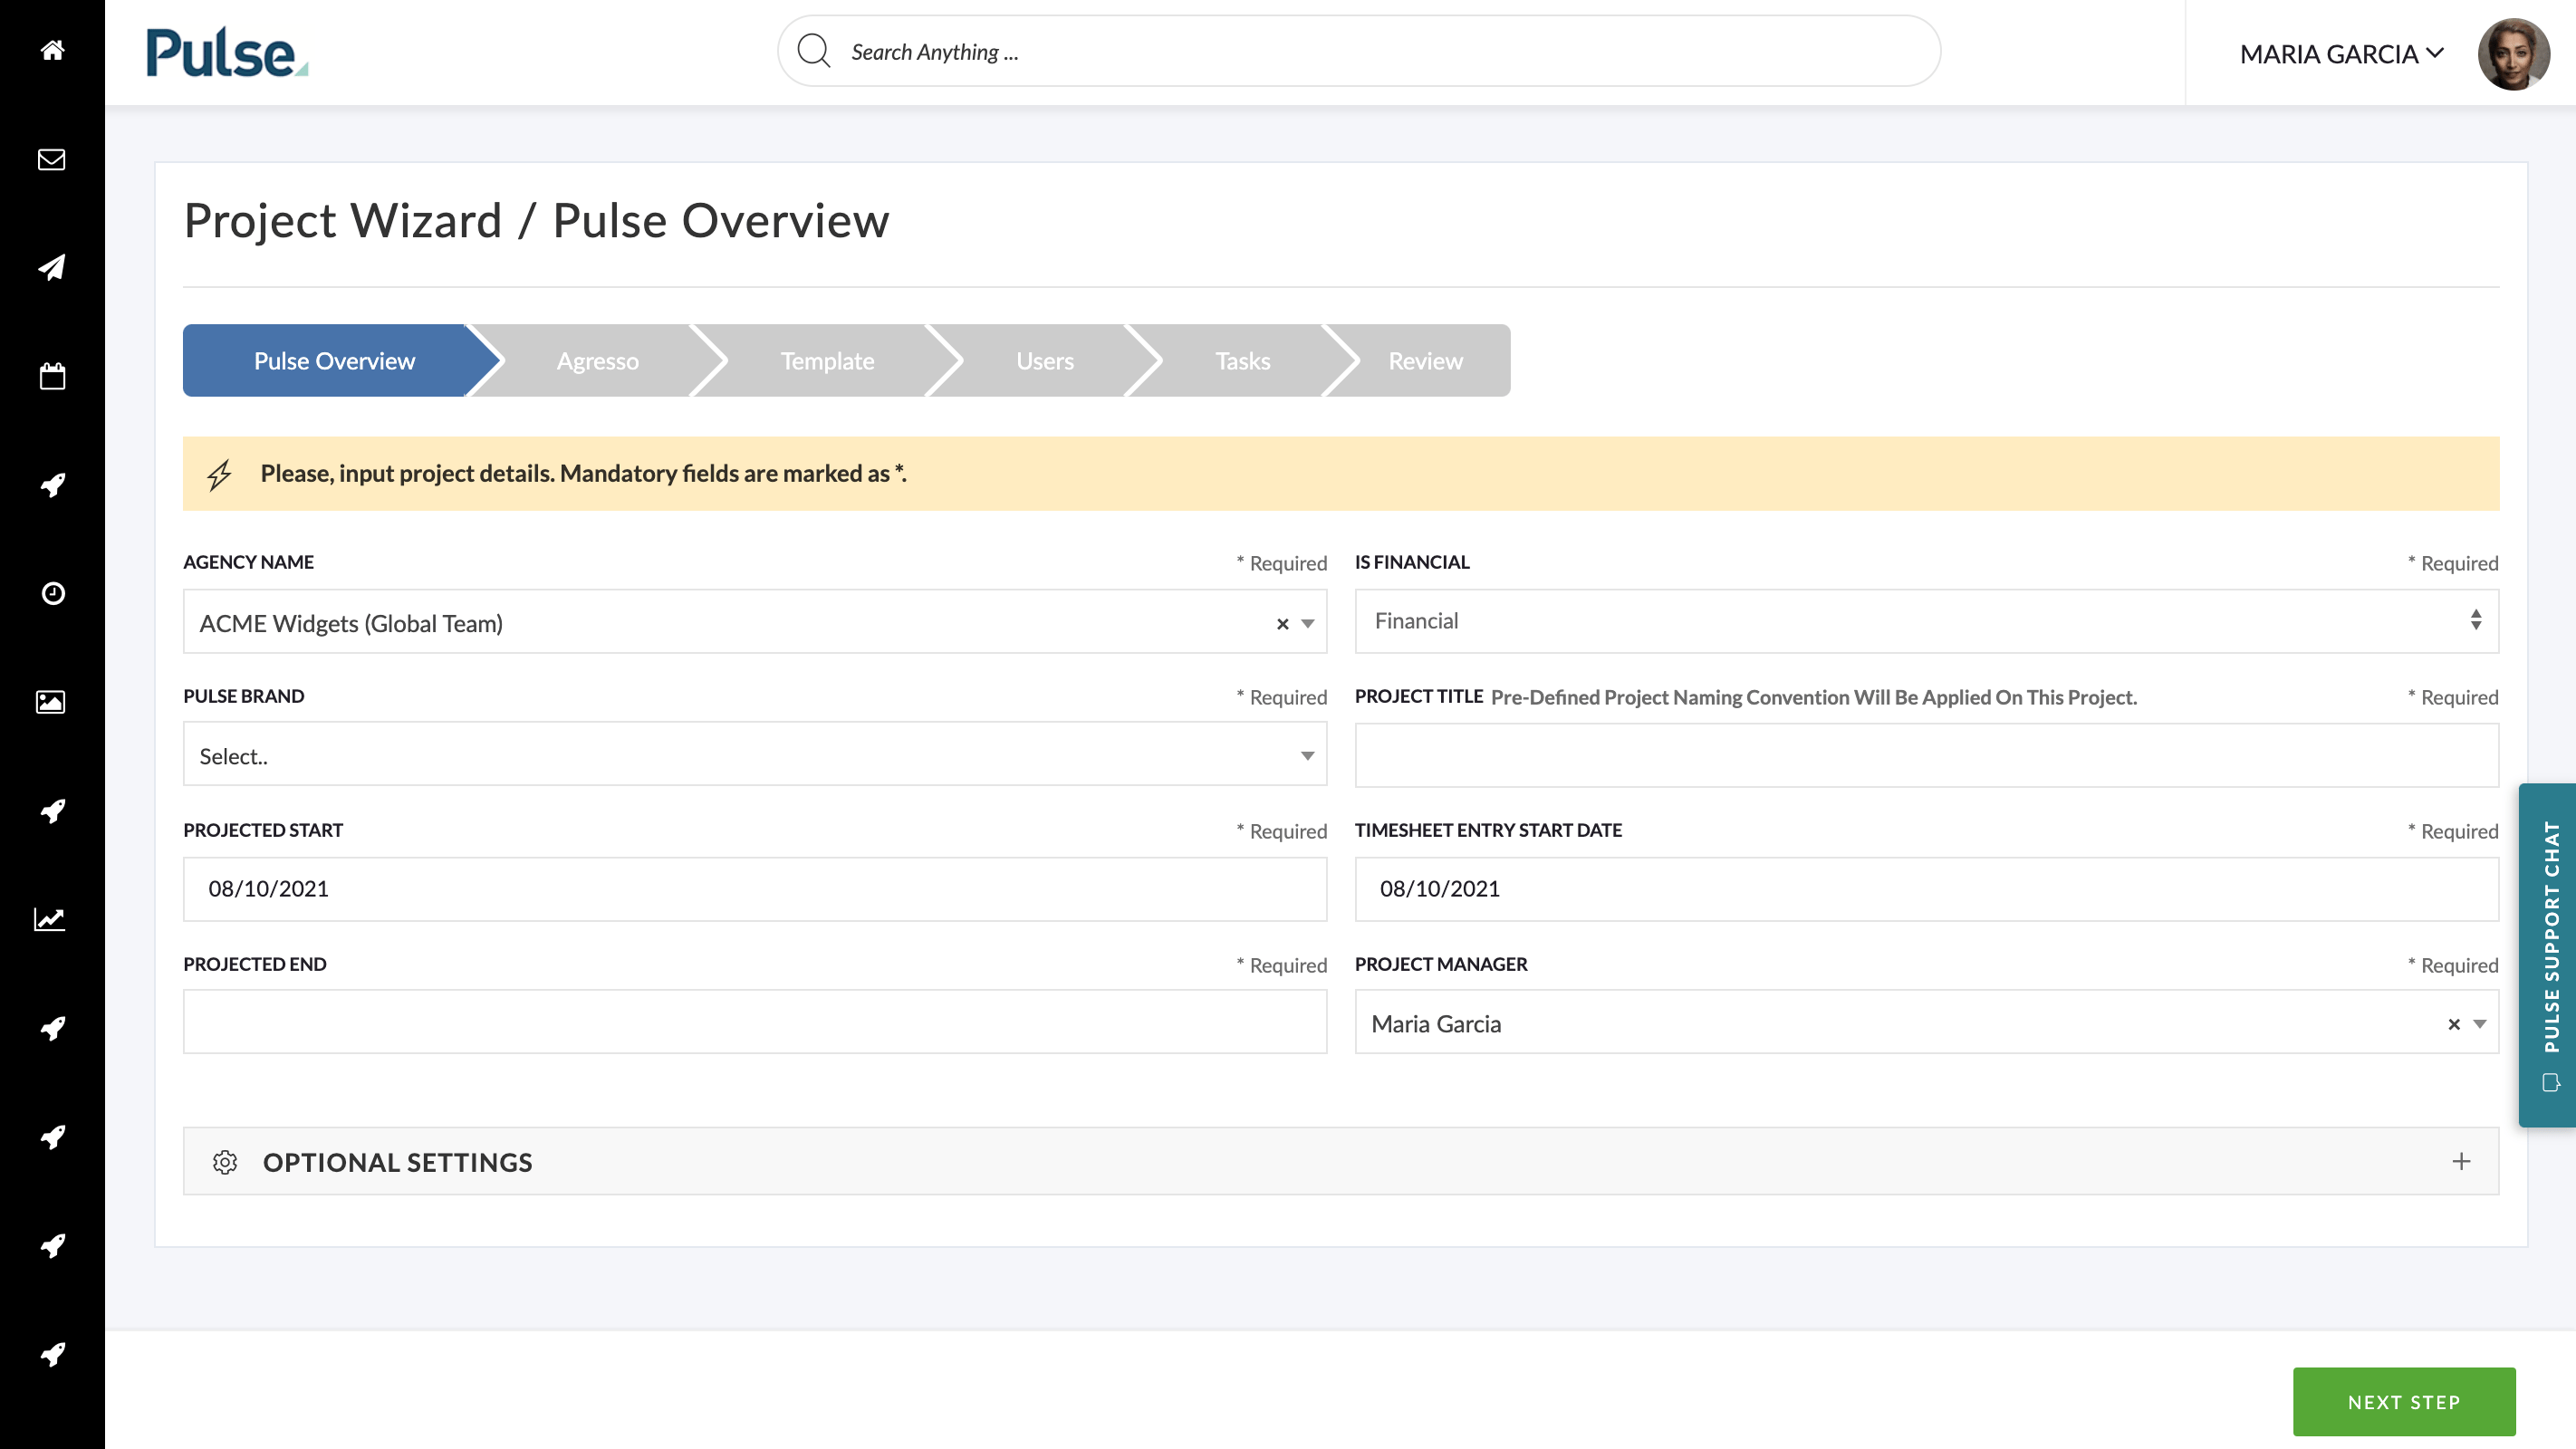Open the MARIA GARCIA user menu
2576x1449 pixels.
click(2341, 54)
